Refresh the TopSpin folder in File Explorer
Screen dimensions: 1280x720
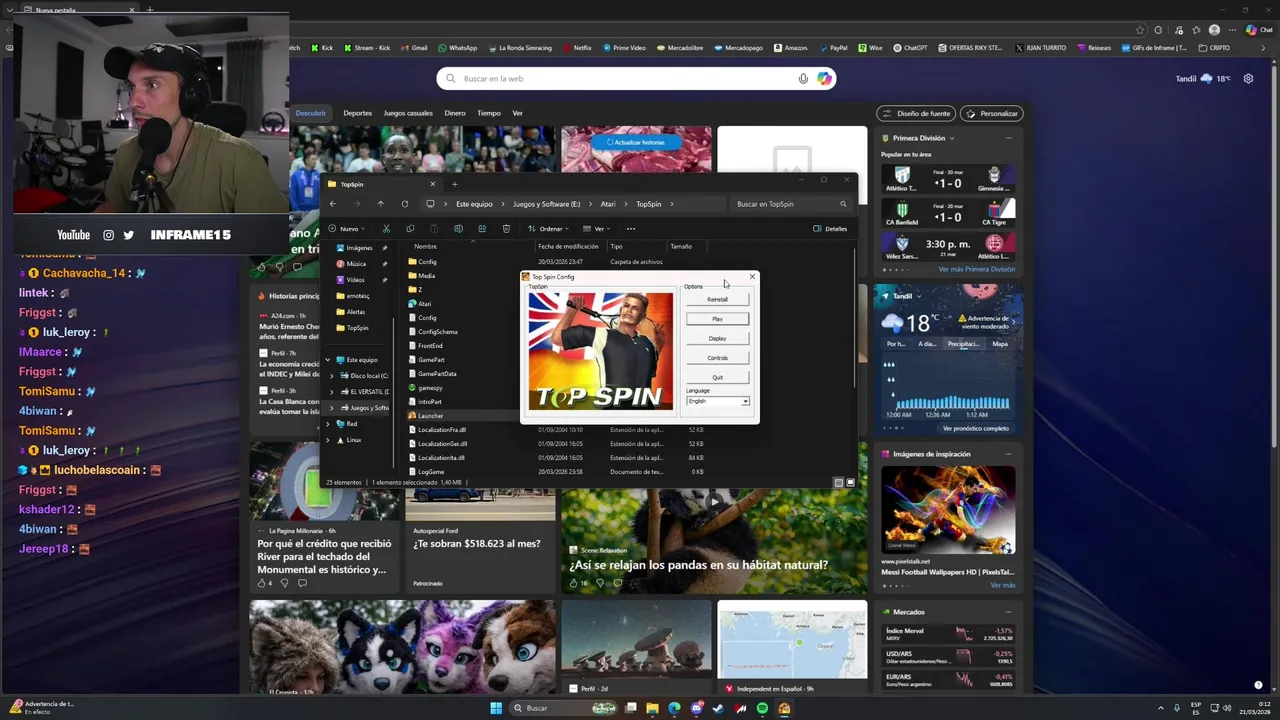[404, 204]
